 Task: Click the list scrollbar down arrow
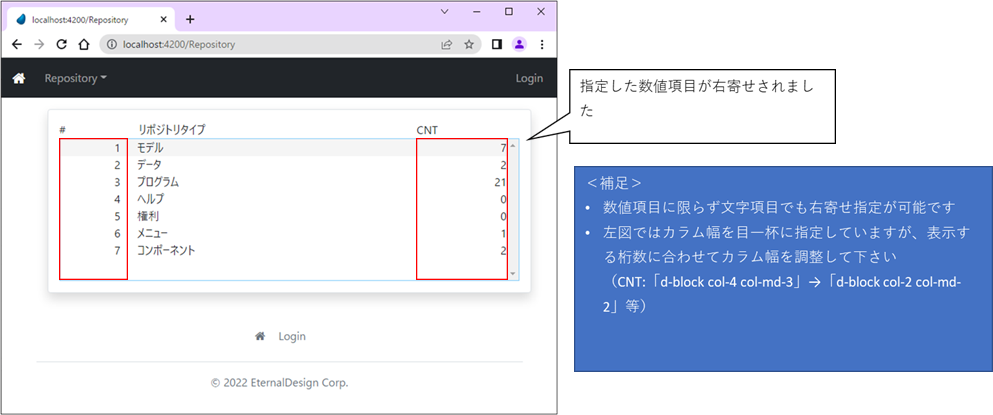pos(513,273)
